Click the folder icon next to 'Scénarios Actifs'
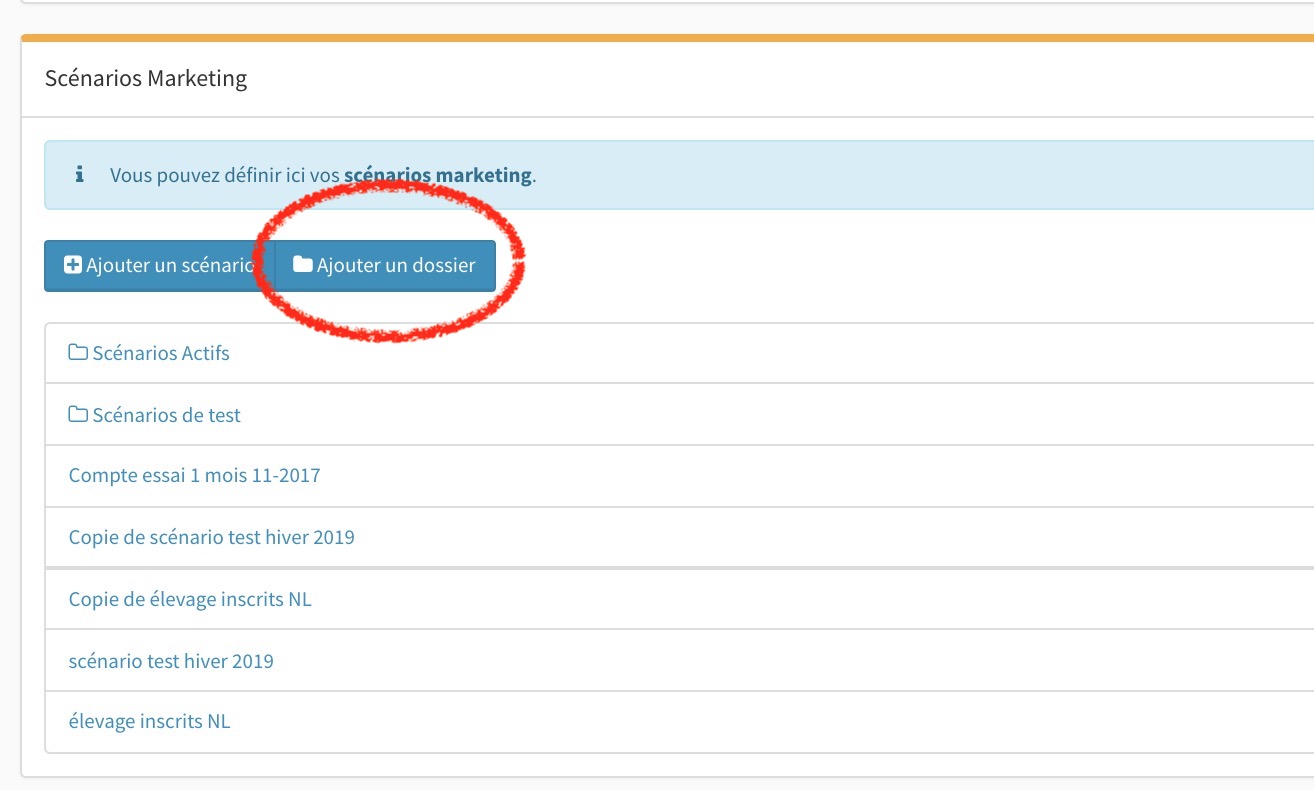This screenshot has height=790, width=1314. [x=78, y=352]
